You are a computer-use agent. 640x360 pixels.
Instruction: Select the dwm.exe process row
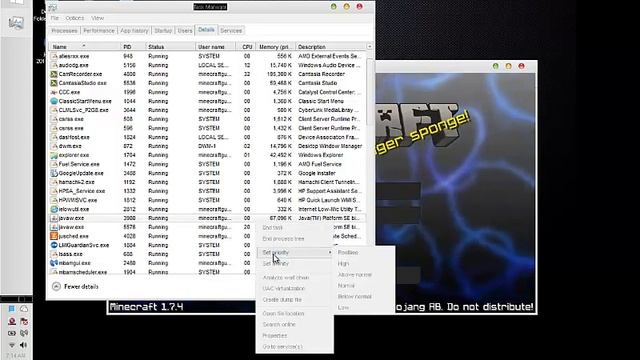tap(207, 146)
